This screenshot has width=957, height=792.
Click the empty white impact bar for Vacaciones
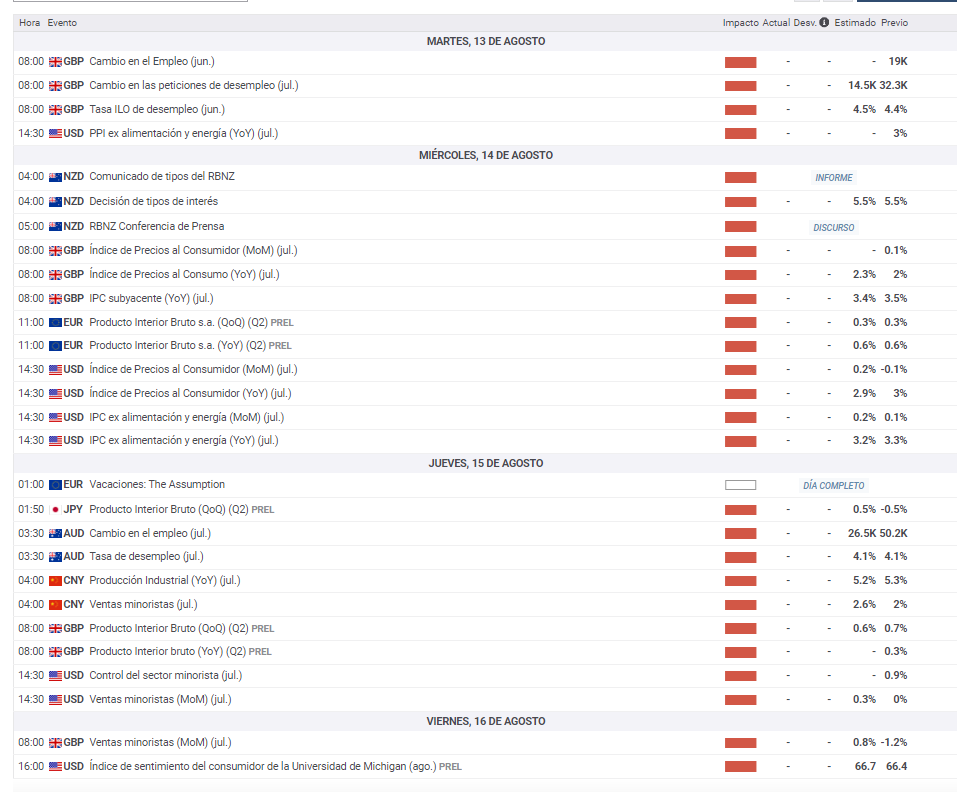(x=740, y=486)
